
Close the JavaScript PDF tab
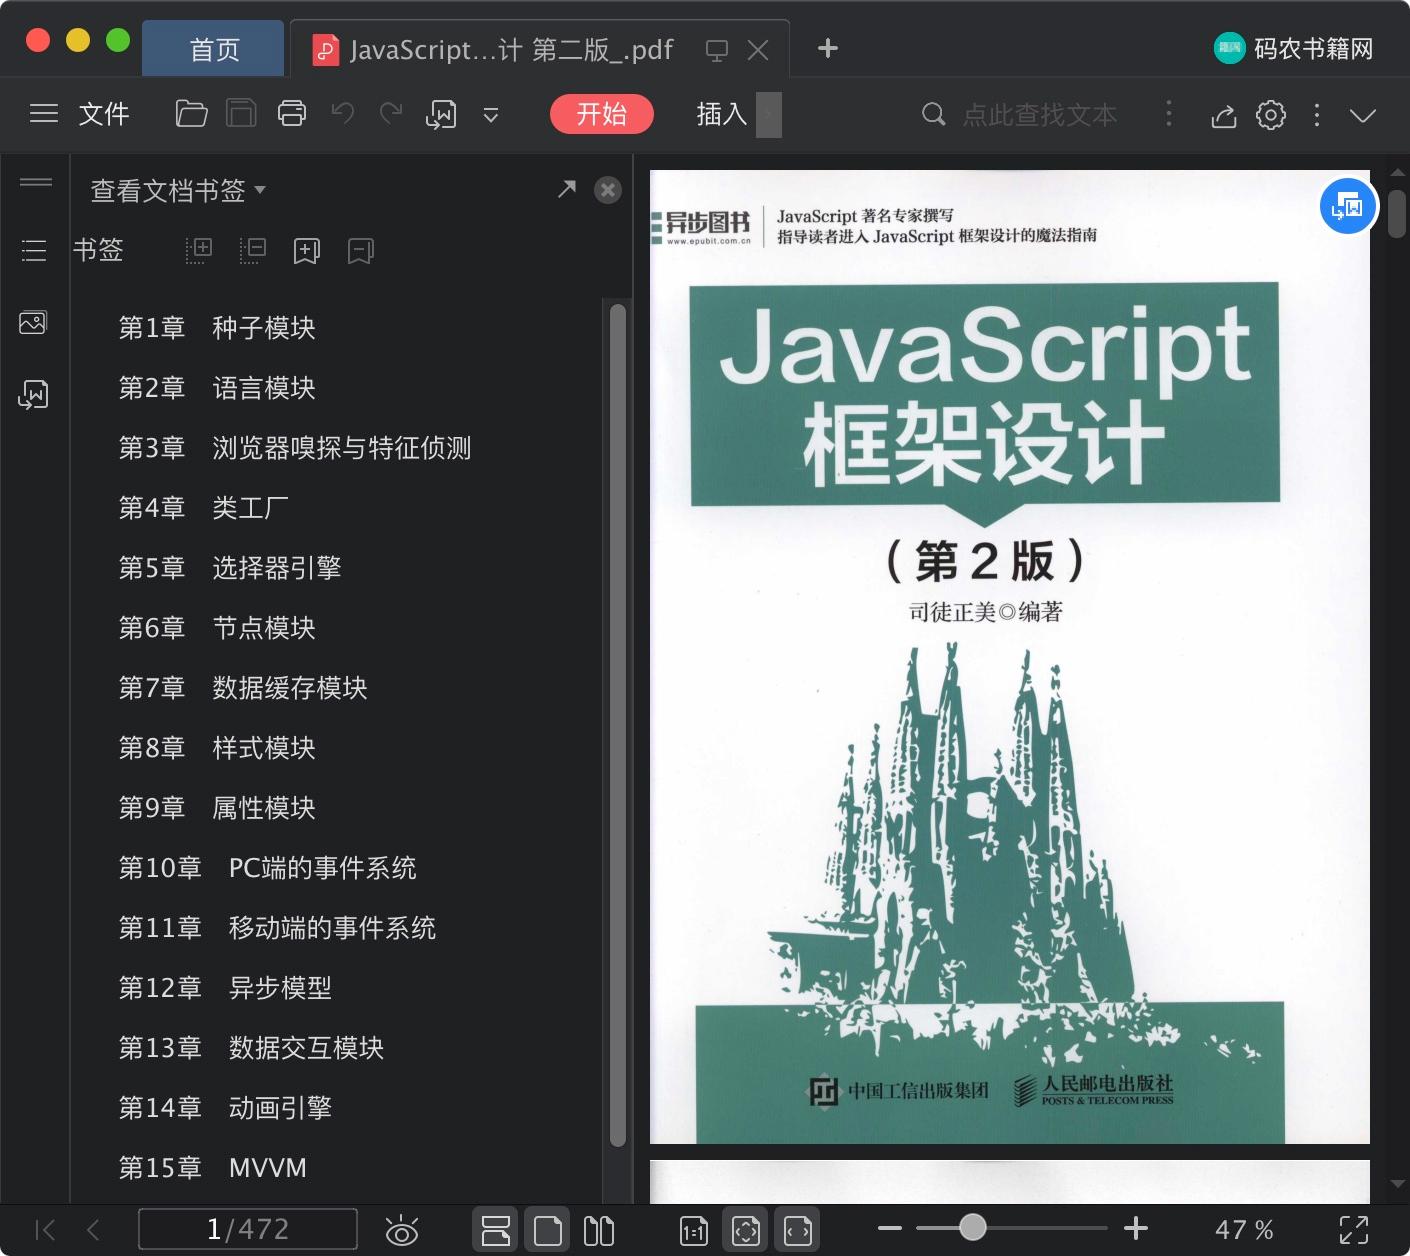pyautogui.click(x=758, y=50)
